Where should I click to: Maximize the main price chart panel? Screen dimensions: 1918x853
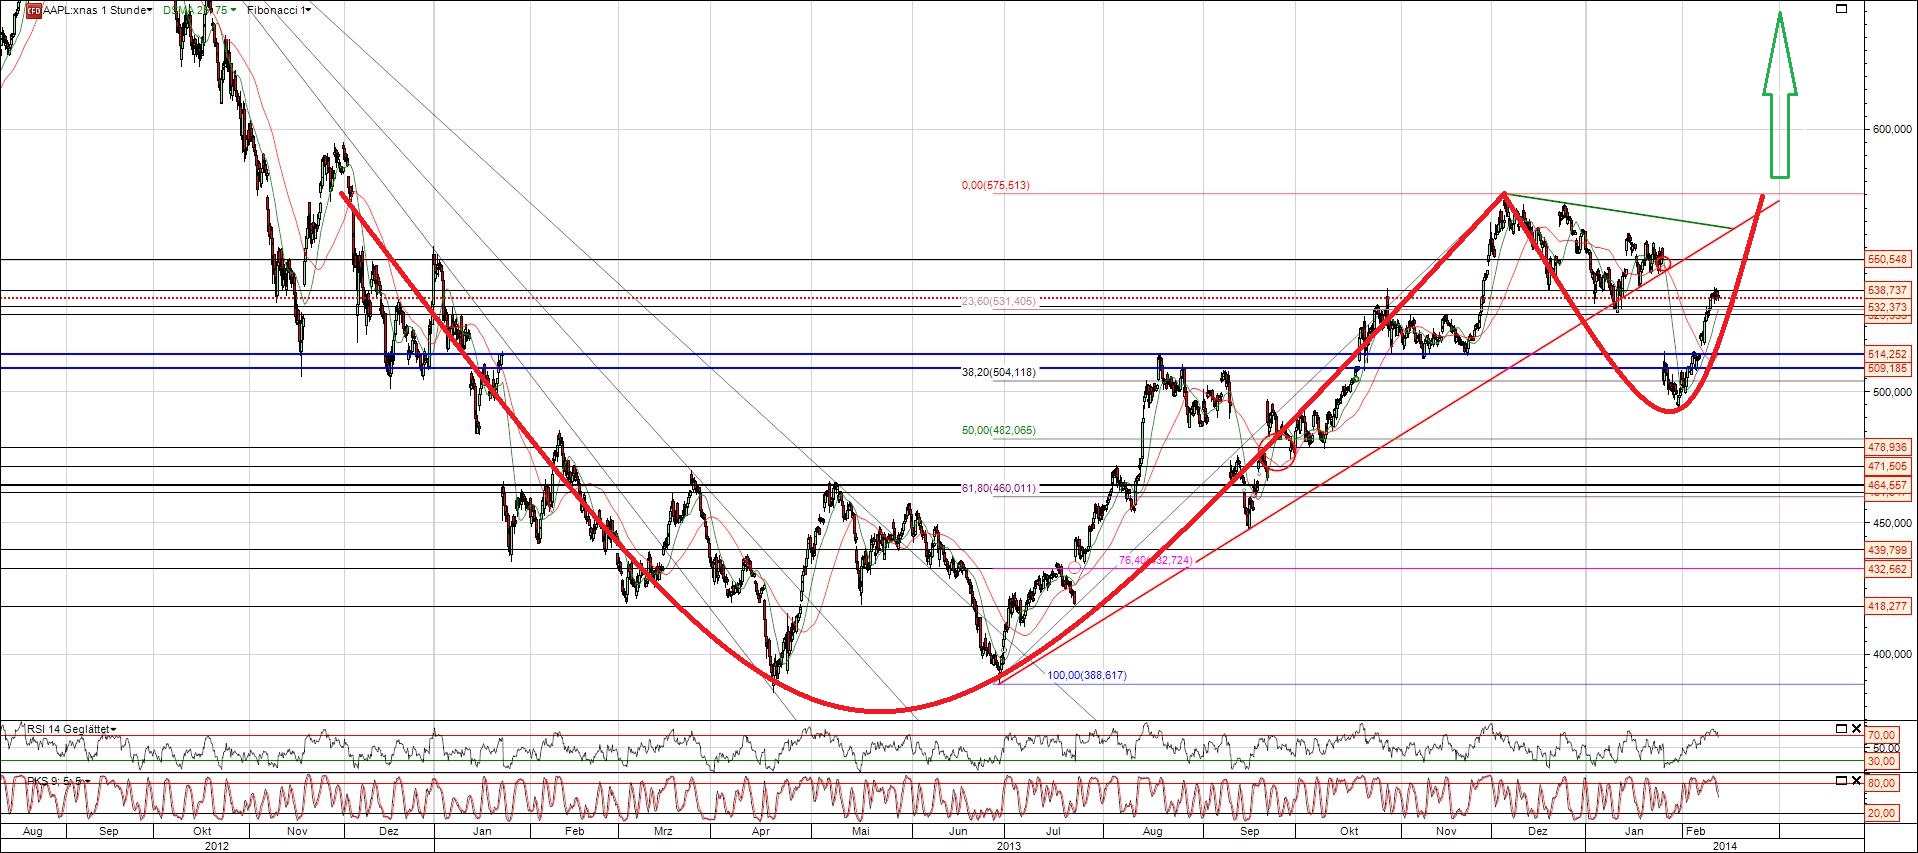(1842, 9)
